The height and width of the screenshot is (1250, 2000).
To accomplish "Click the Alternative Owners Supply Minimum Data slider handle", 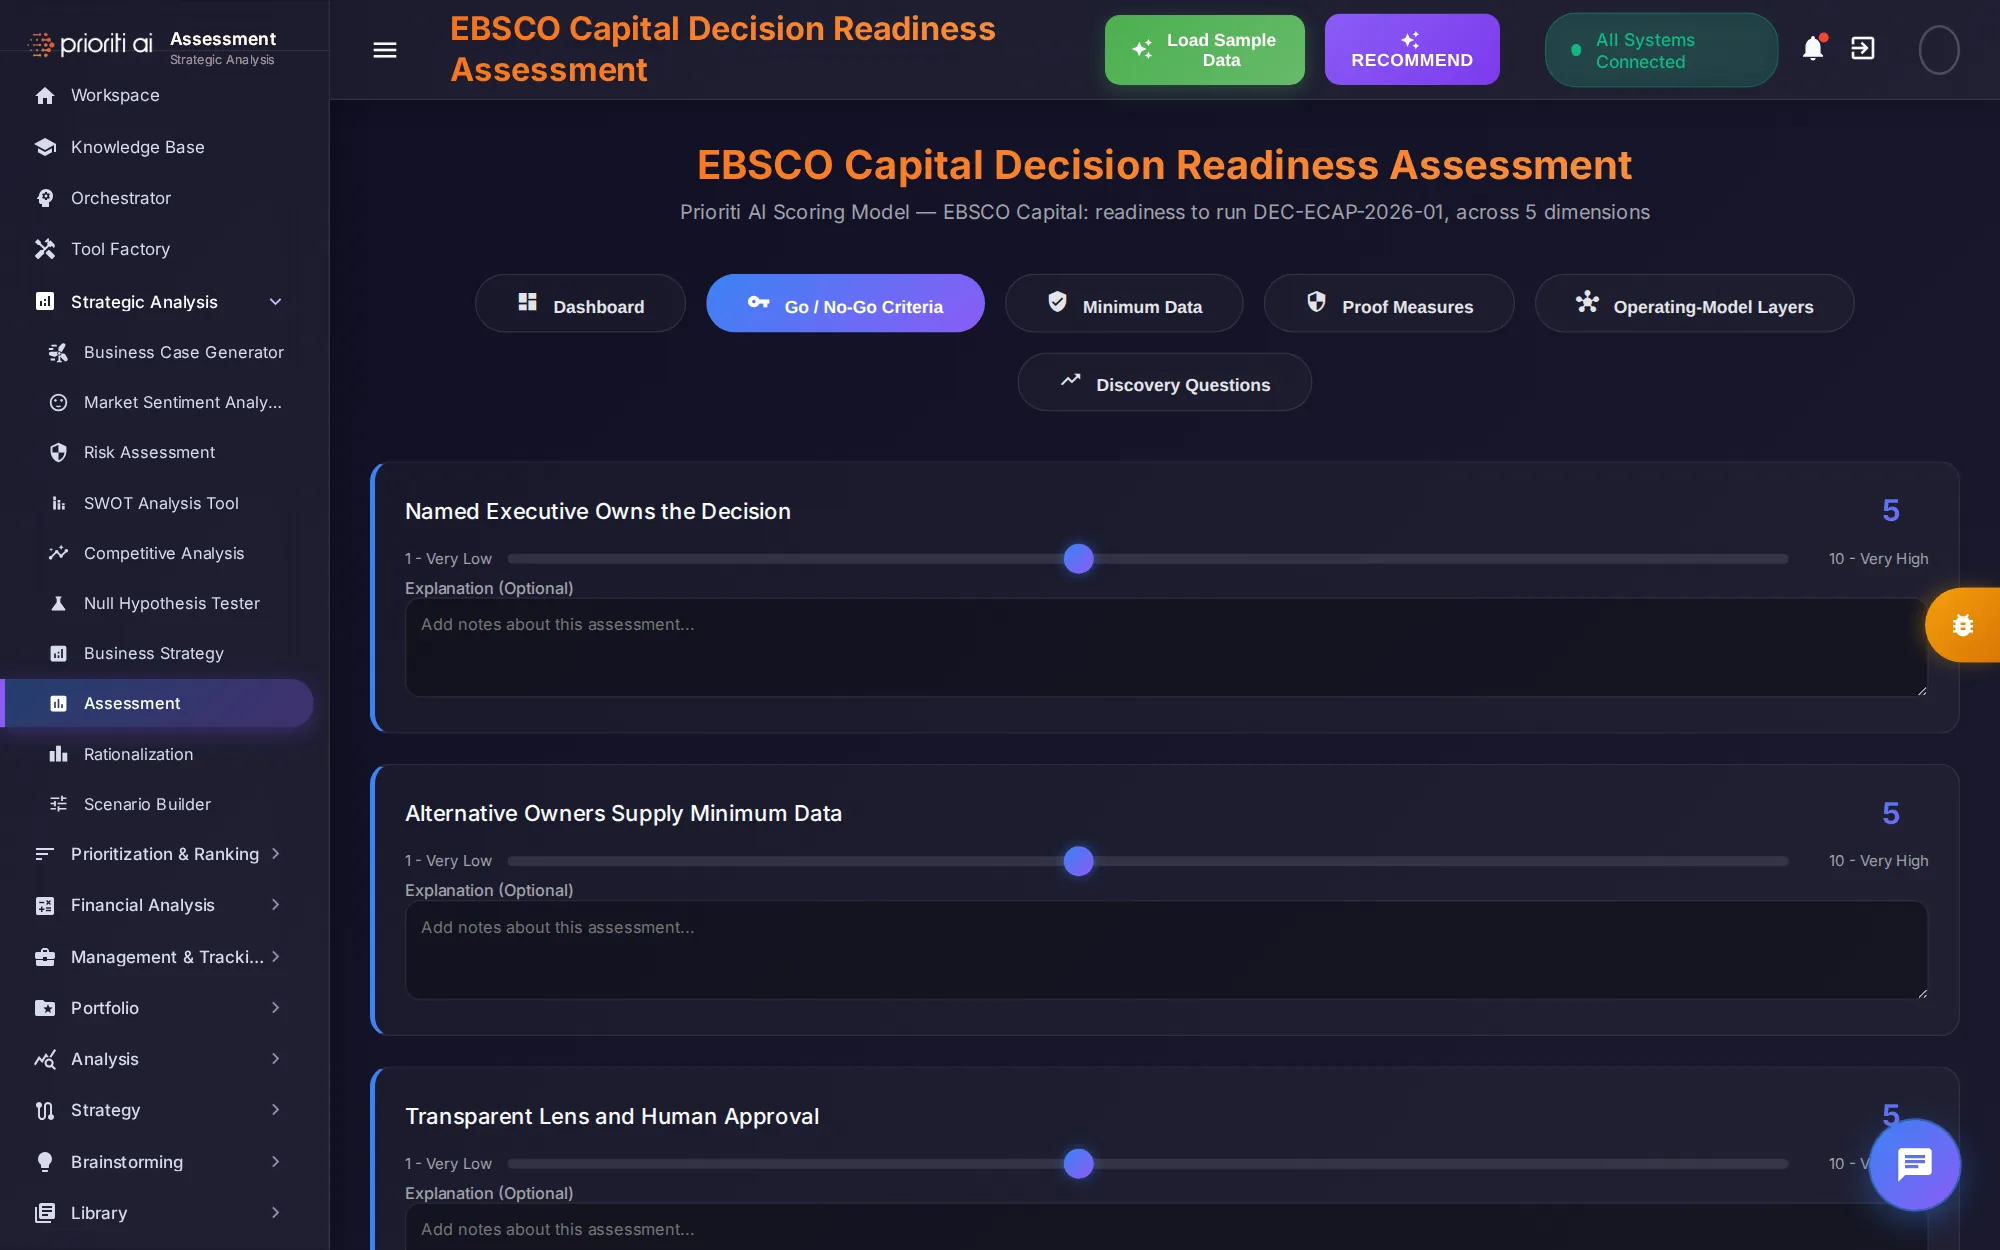I will click(x=1078, y=861).
